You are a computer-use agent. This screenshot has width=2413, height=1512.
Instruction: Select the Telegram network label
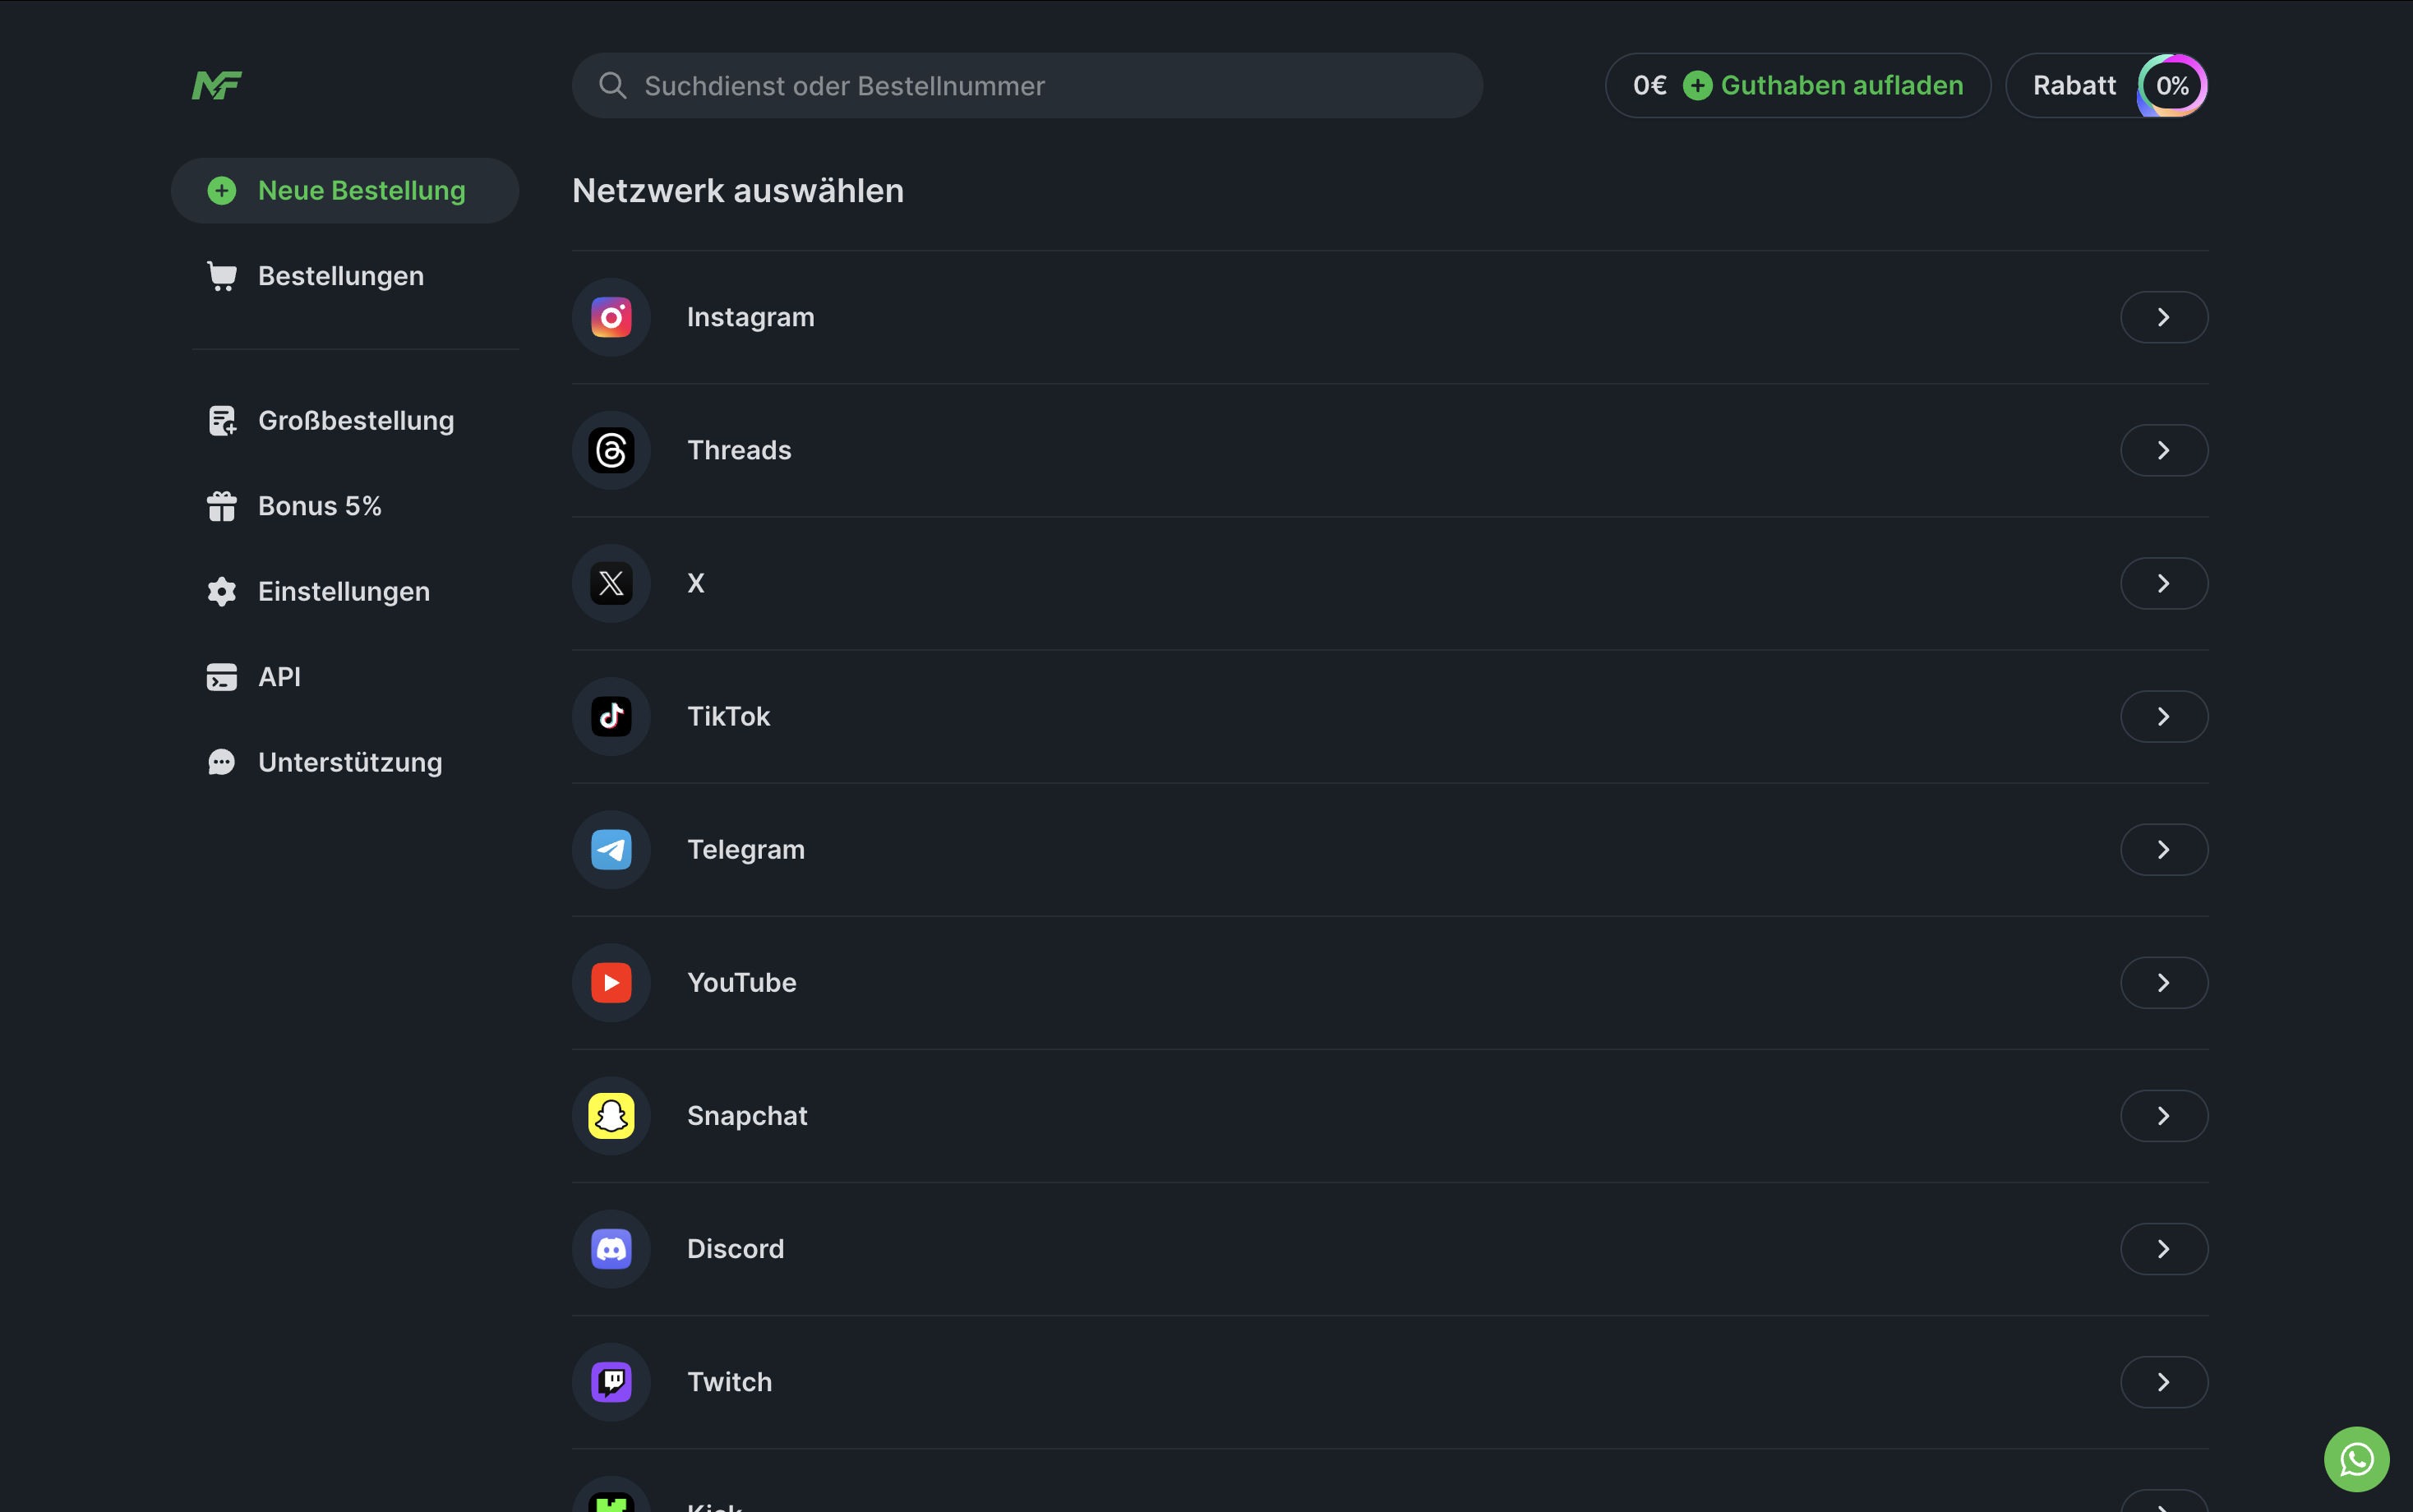pos(745,849)
